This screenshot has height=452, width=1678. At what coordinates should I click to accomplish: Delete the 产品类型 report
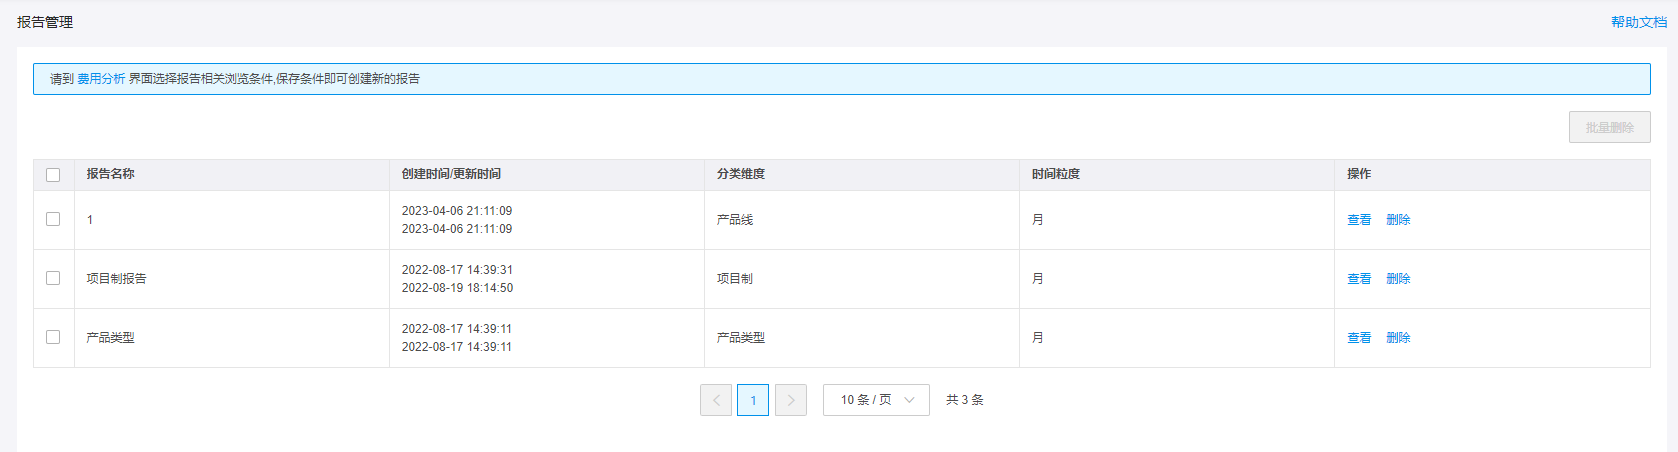pos(1398,338)
